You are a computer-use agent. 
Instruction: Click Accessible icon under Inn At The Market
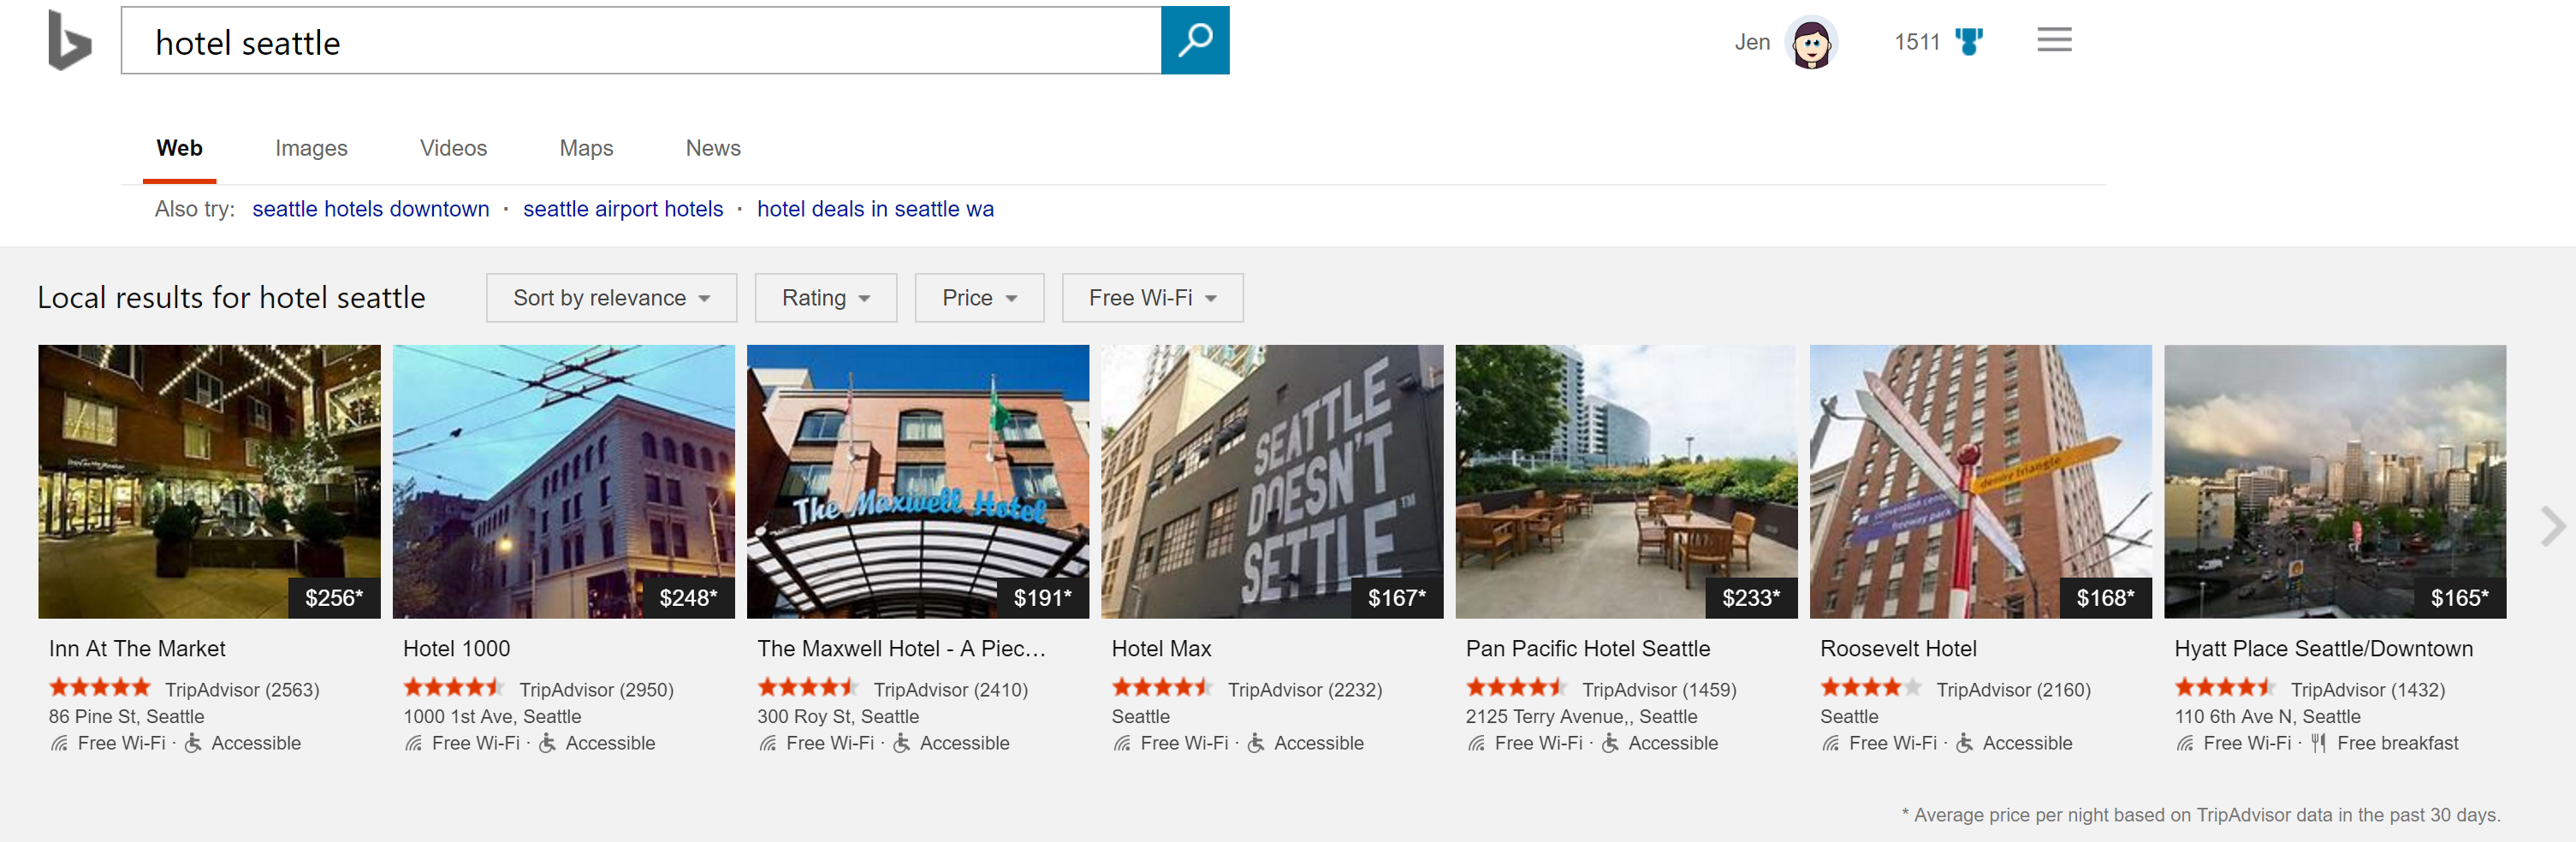pyautogui.click(x=194, y=743)
